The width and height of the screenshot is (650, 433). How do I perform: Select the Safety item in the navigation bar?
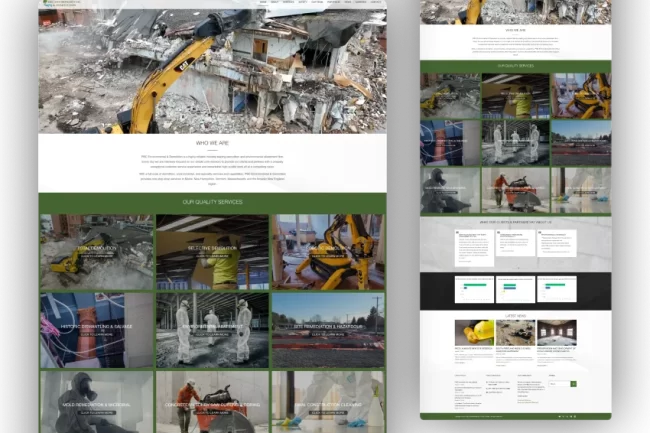pos(303,3)
